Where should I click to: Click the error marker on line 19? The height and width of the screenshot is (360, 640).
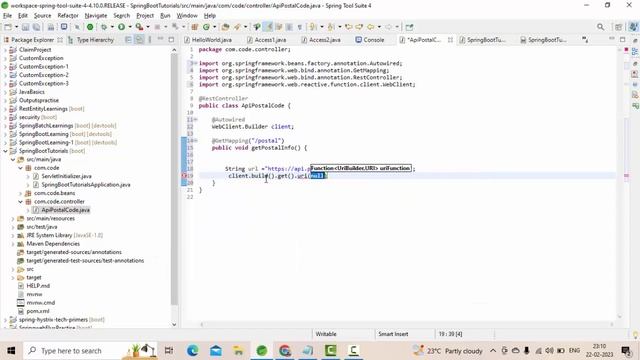(184, 176)
